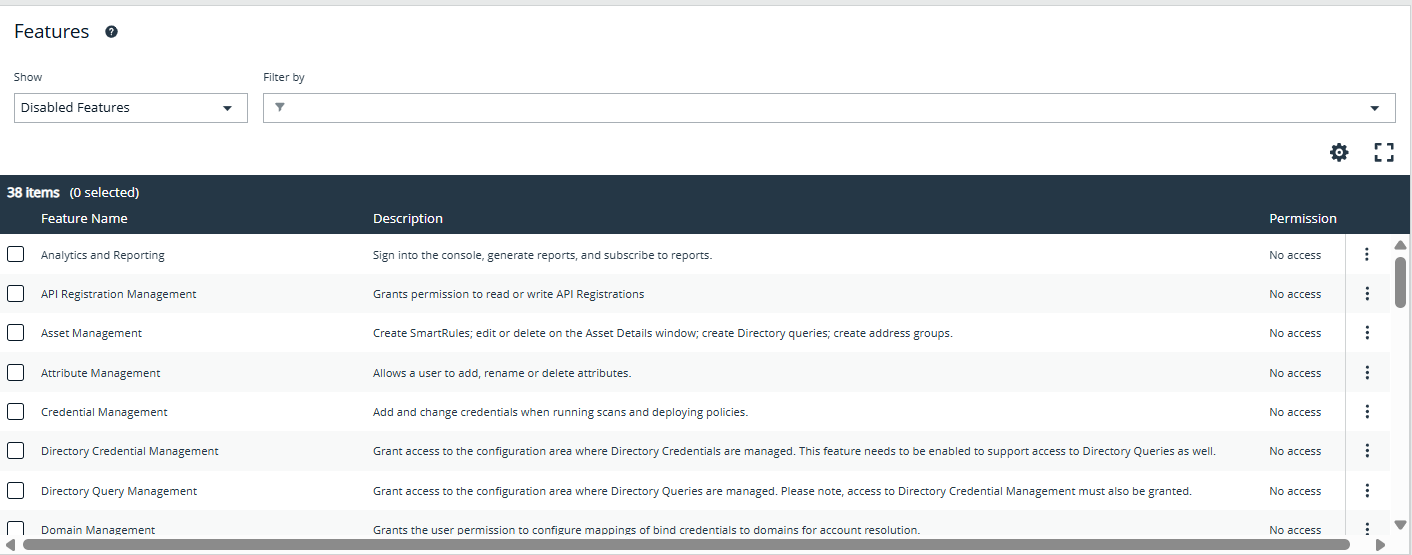Click the Domain Management feature name
1412x555 pixels.
(98, 530)
